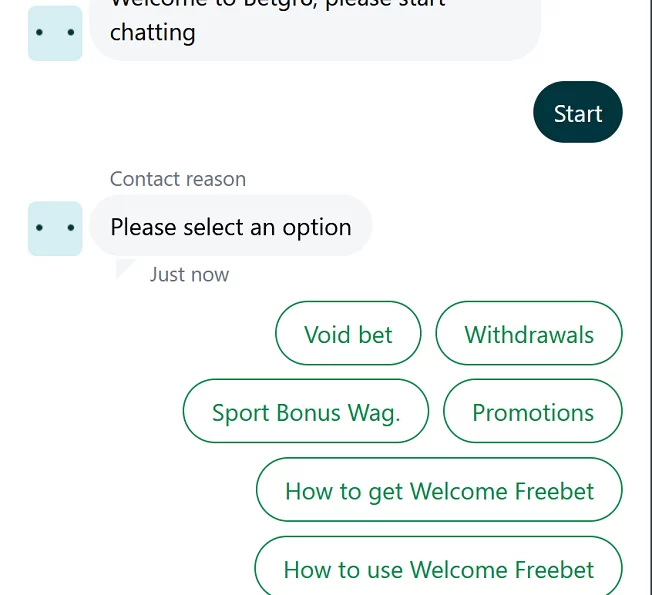Click the bot avatar next to 'Please select an option'
The height and width of the screenshot is (595, 652).
pos(55,228)
